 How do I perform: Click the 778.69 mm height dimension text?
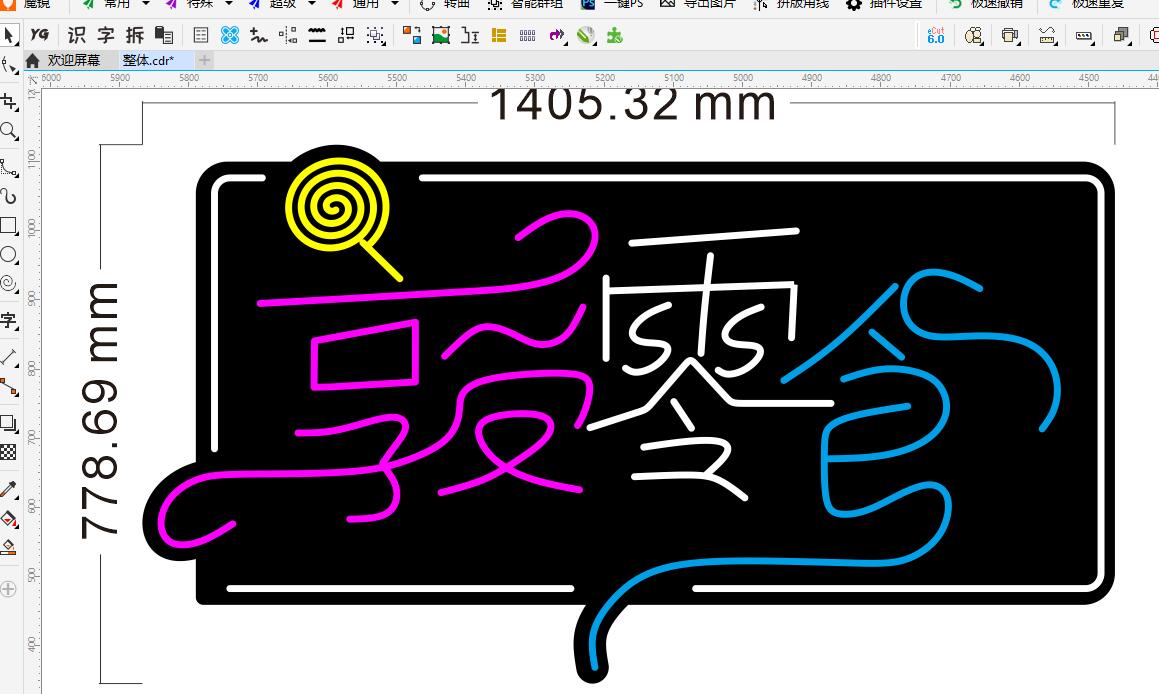point(98,411)
